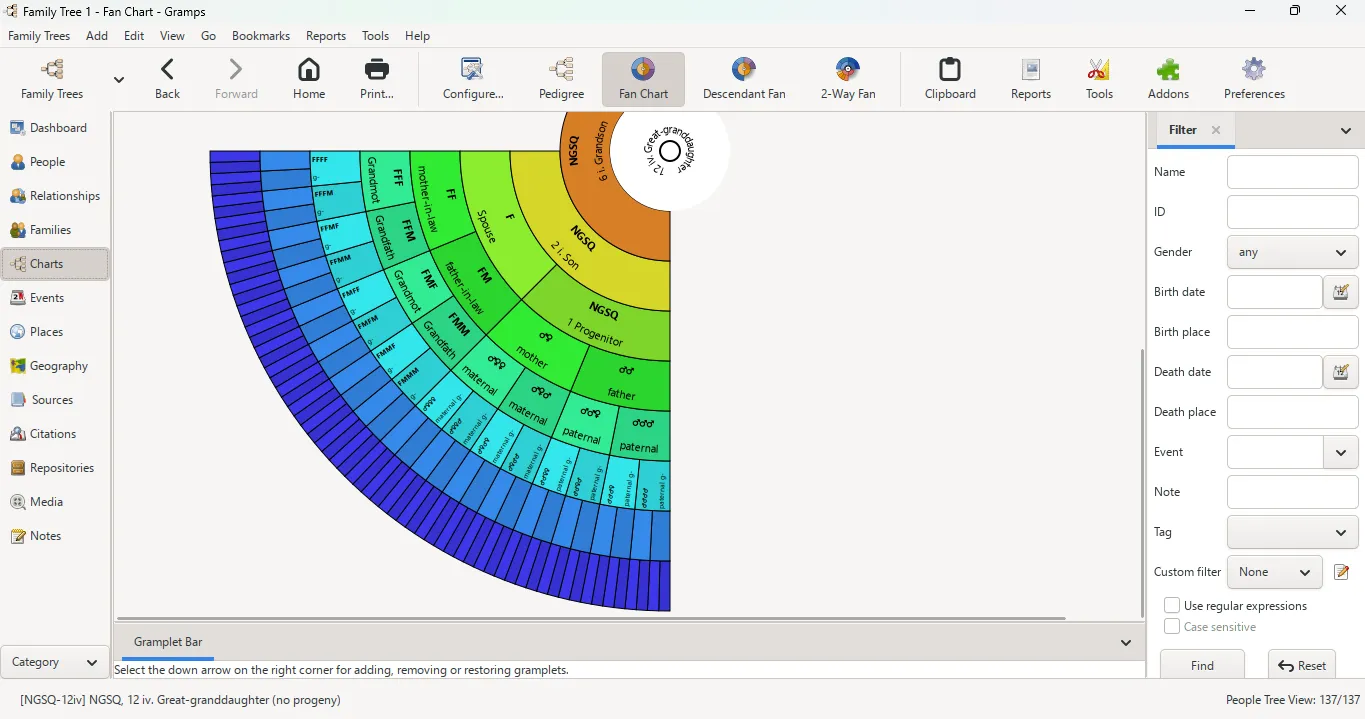This screenshot has height=719, width=1365.
Task: Expand the Gramplet Bar arrow menu
Action: (1125, 643)
